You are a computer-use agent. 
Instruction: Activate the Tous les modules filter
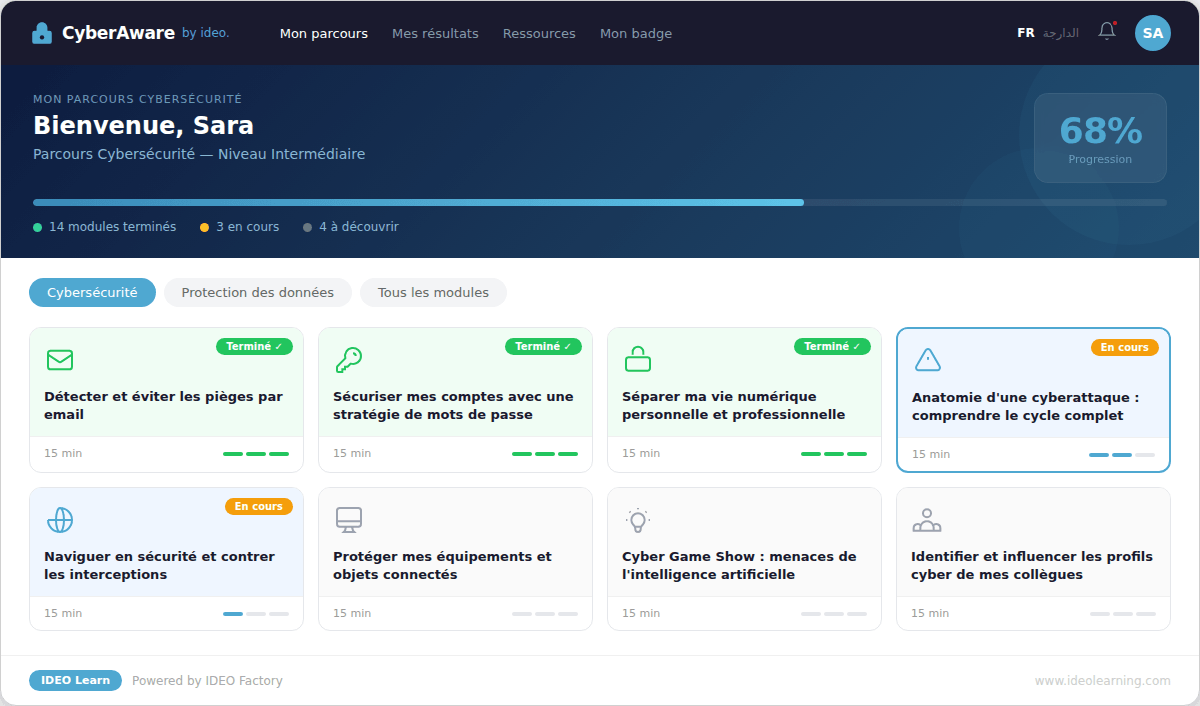tap(433, 292)
